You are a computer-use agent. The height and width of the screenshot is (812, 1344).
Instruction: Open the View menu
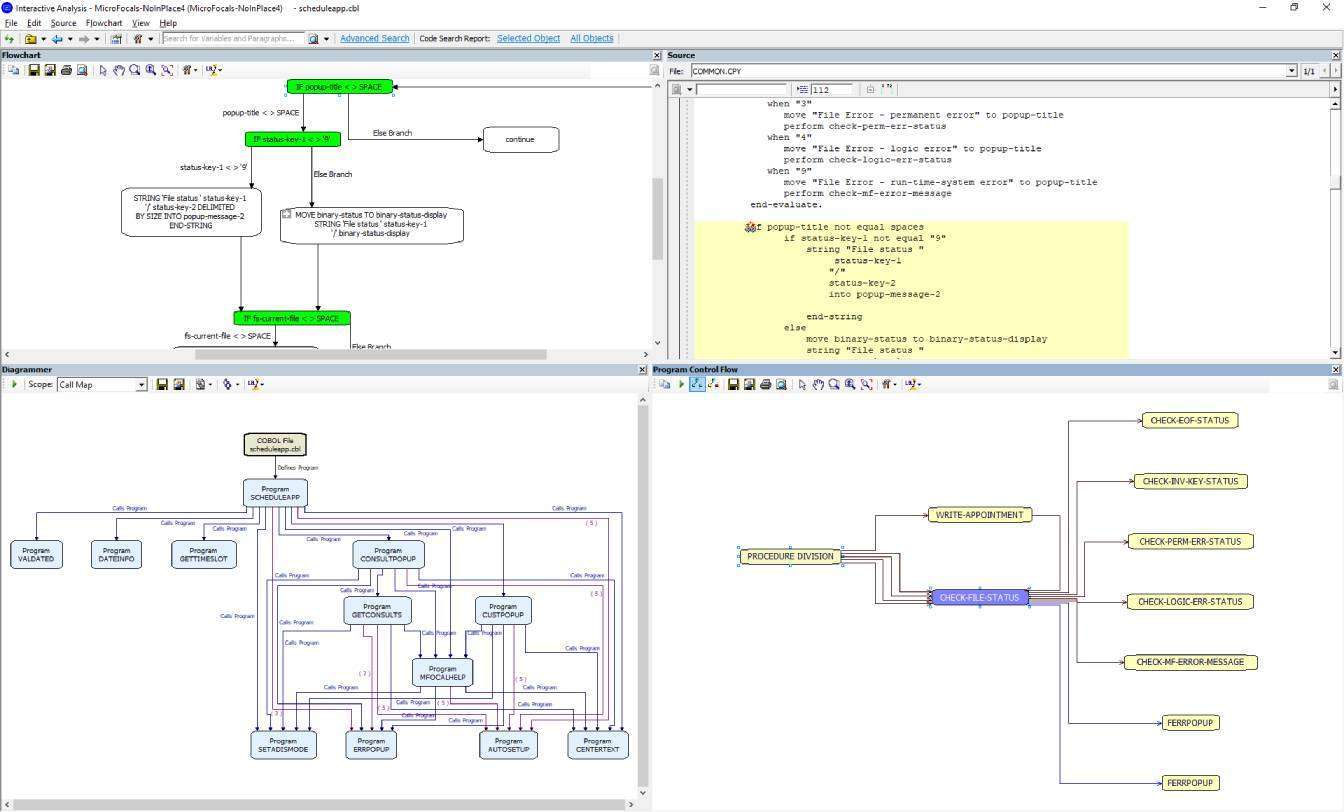(x=141, y=23)
